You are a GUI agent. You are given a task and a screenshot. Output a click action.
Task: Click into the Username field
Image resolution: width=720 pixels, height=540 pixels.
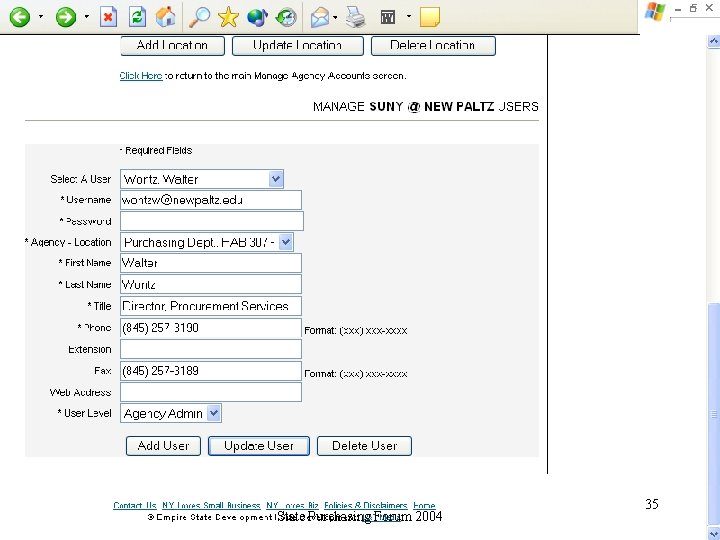(x=211, y=200)
